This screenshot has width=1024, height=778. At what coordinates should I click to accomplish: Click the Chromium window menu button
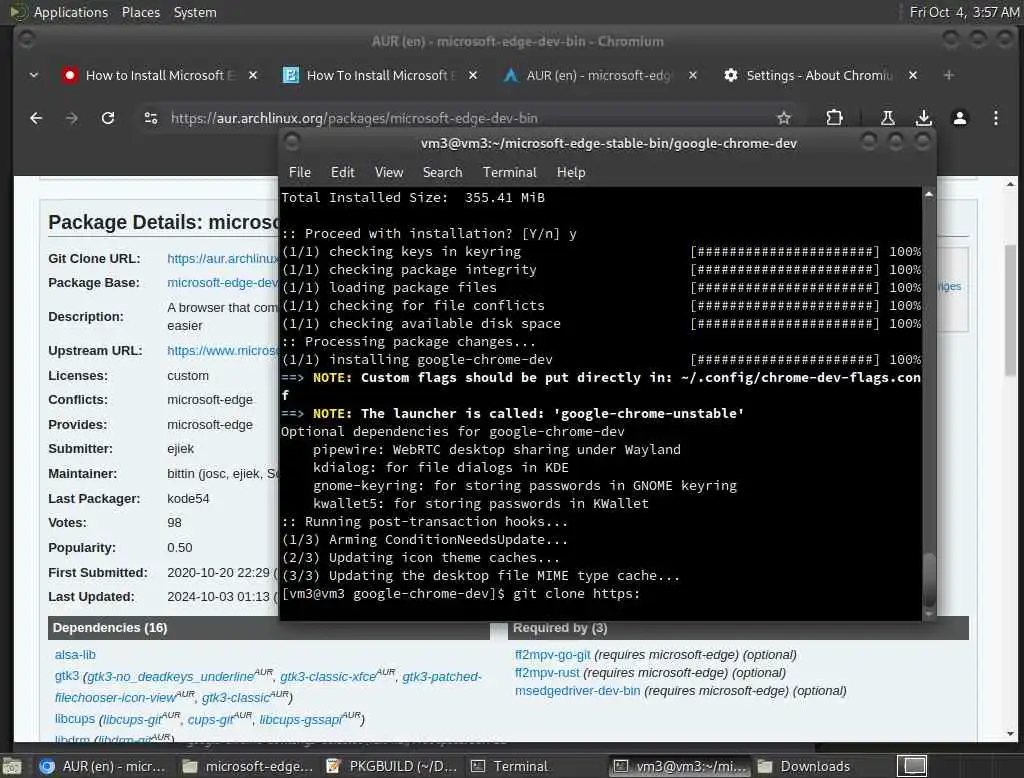tap(26, 40)
